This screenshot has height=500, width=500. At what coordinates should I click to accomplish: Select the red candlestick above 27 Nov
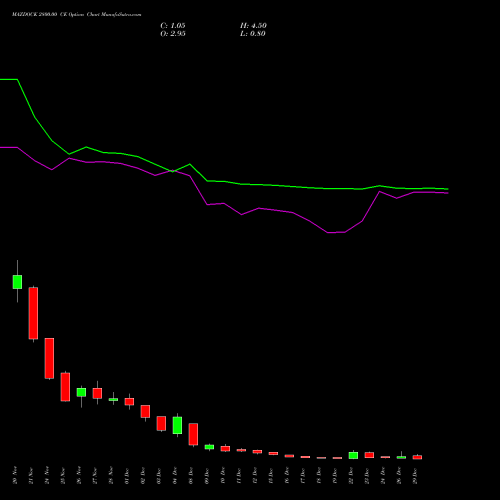pyautogui.click(x=97, y=393)
